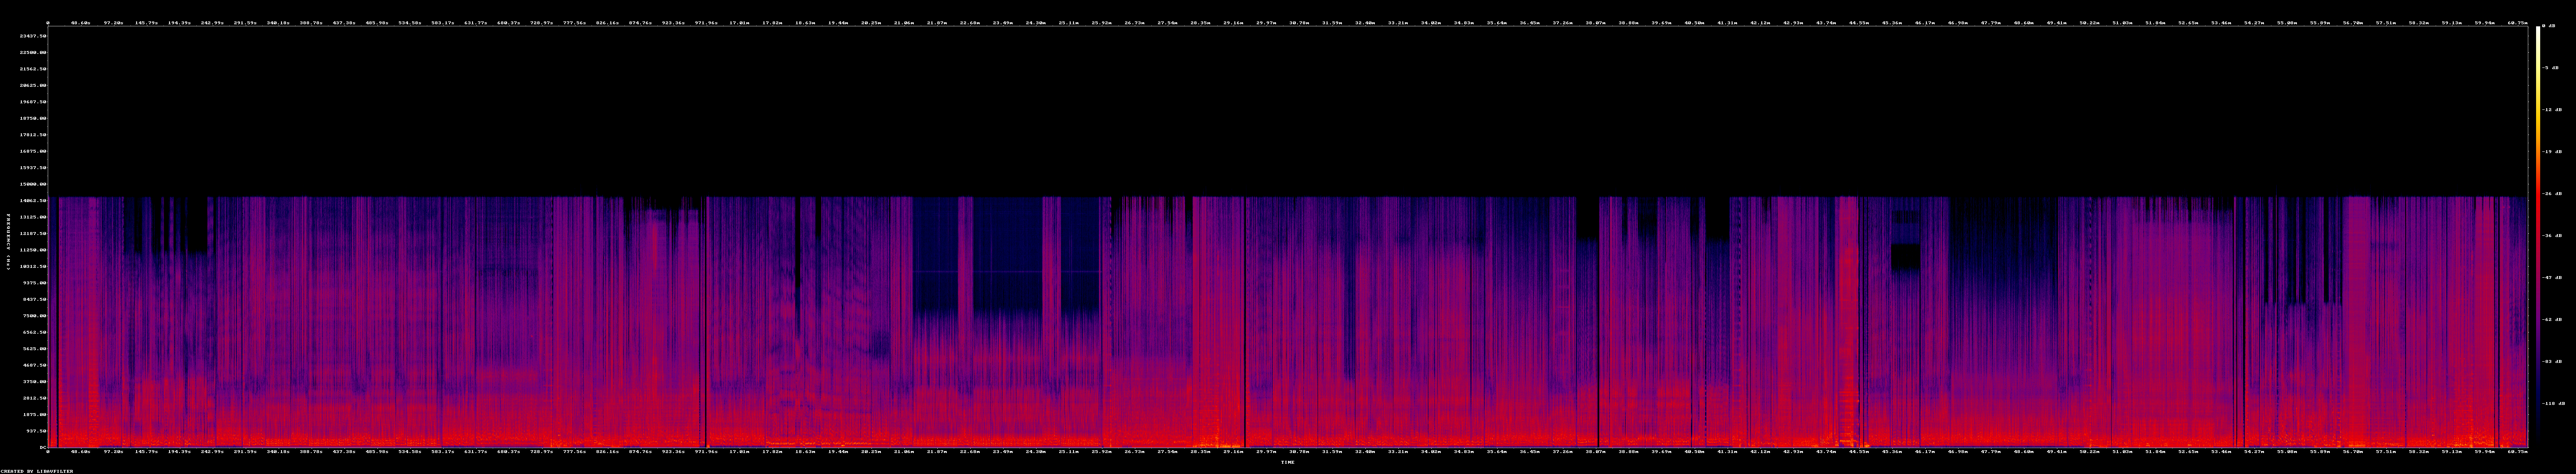
Task: Click the 7500.00 frequency axis label
Action: pos(35,315)
